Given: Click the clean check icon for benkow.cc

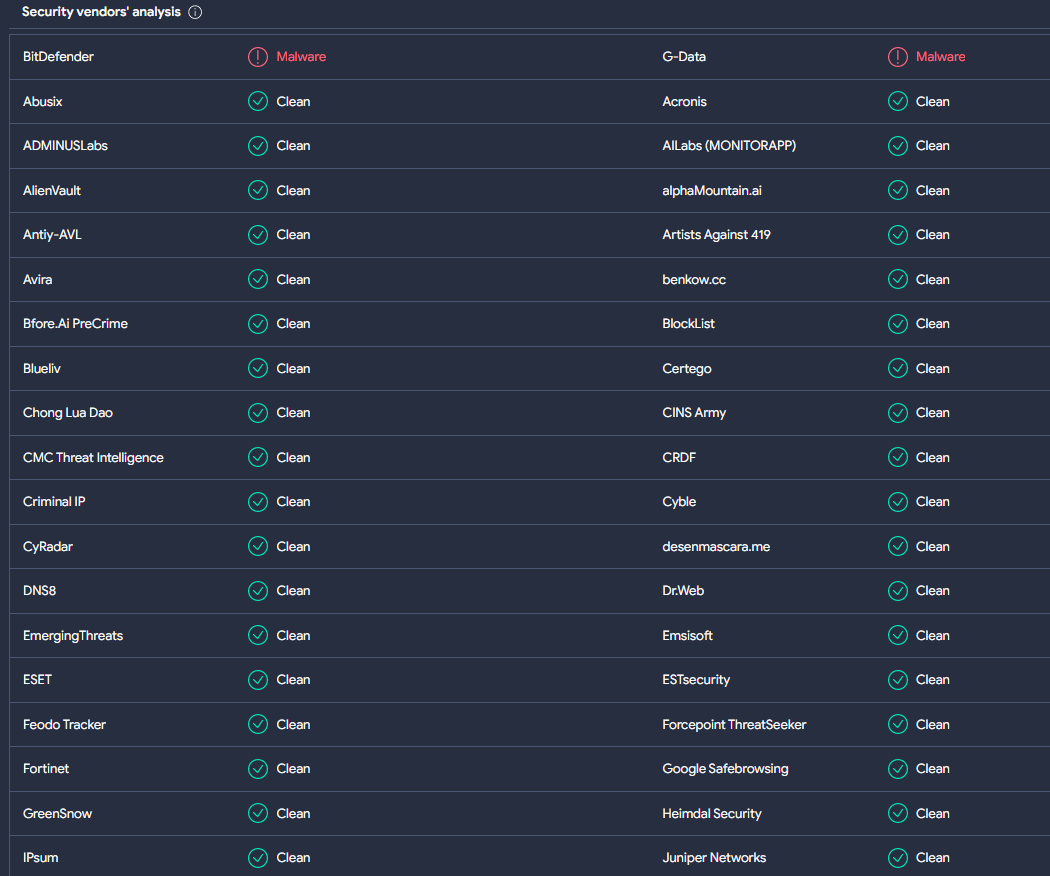Looking at the screenshot, I should 898,279.
